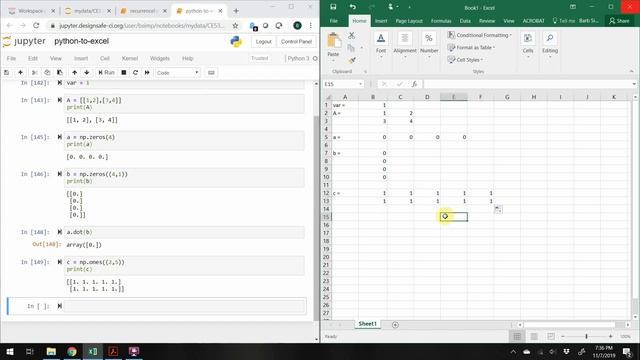640x360 pixels.
Task: Click the Trusted notebook indicator
Action: pyautogui.click(x=260, y=58)
